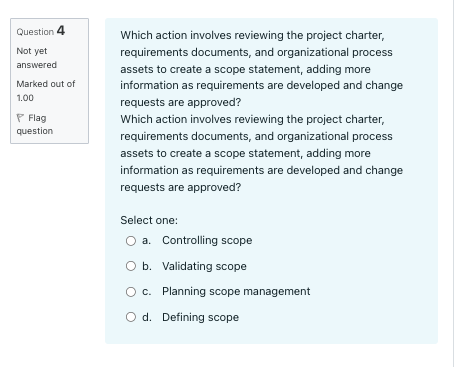Pick the option d radio button
This screenshot has height=367, width=454.
[x=131, y=317]
